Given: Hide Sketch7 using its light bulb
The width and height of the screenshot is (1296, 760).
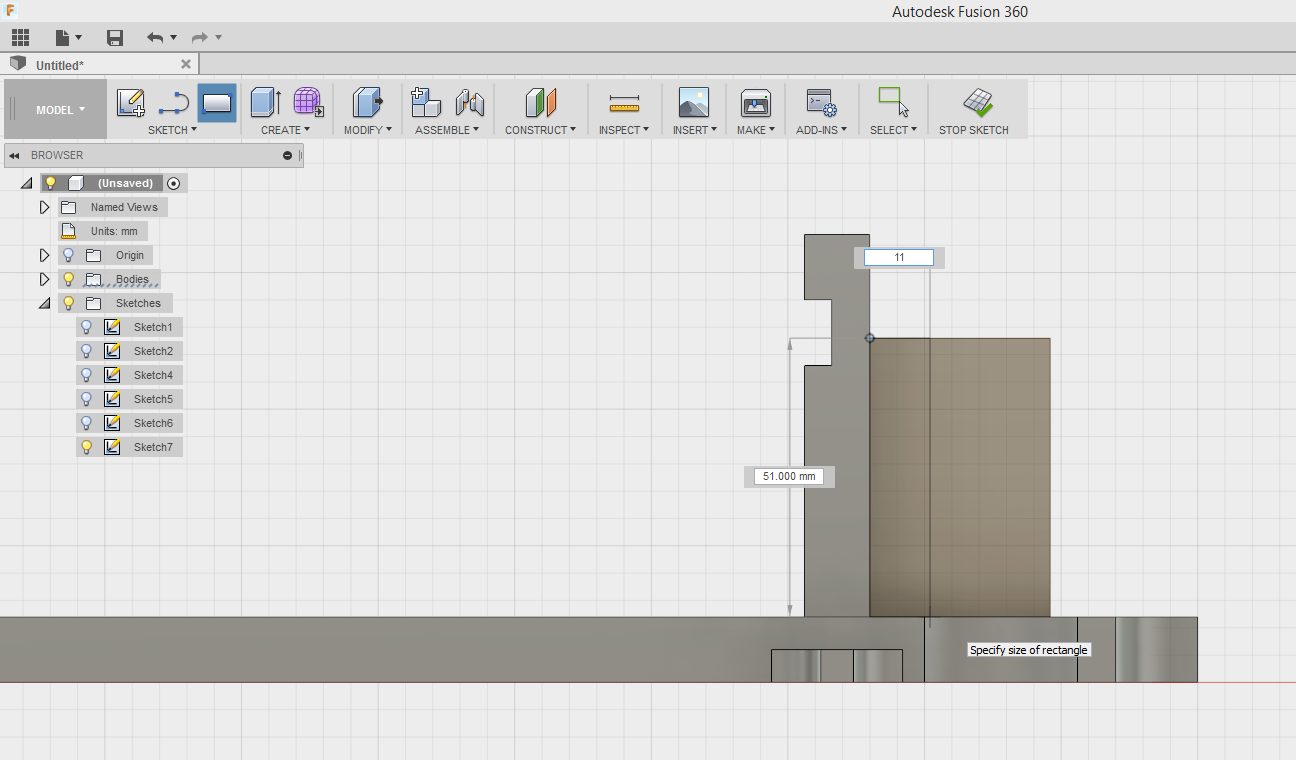Looking at the screenshot, I should 86,447.
